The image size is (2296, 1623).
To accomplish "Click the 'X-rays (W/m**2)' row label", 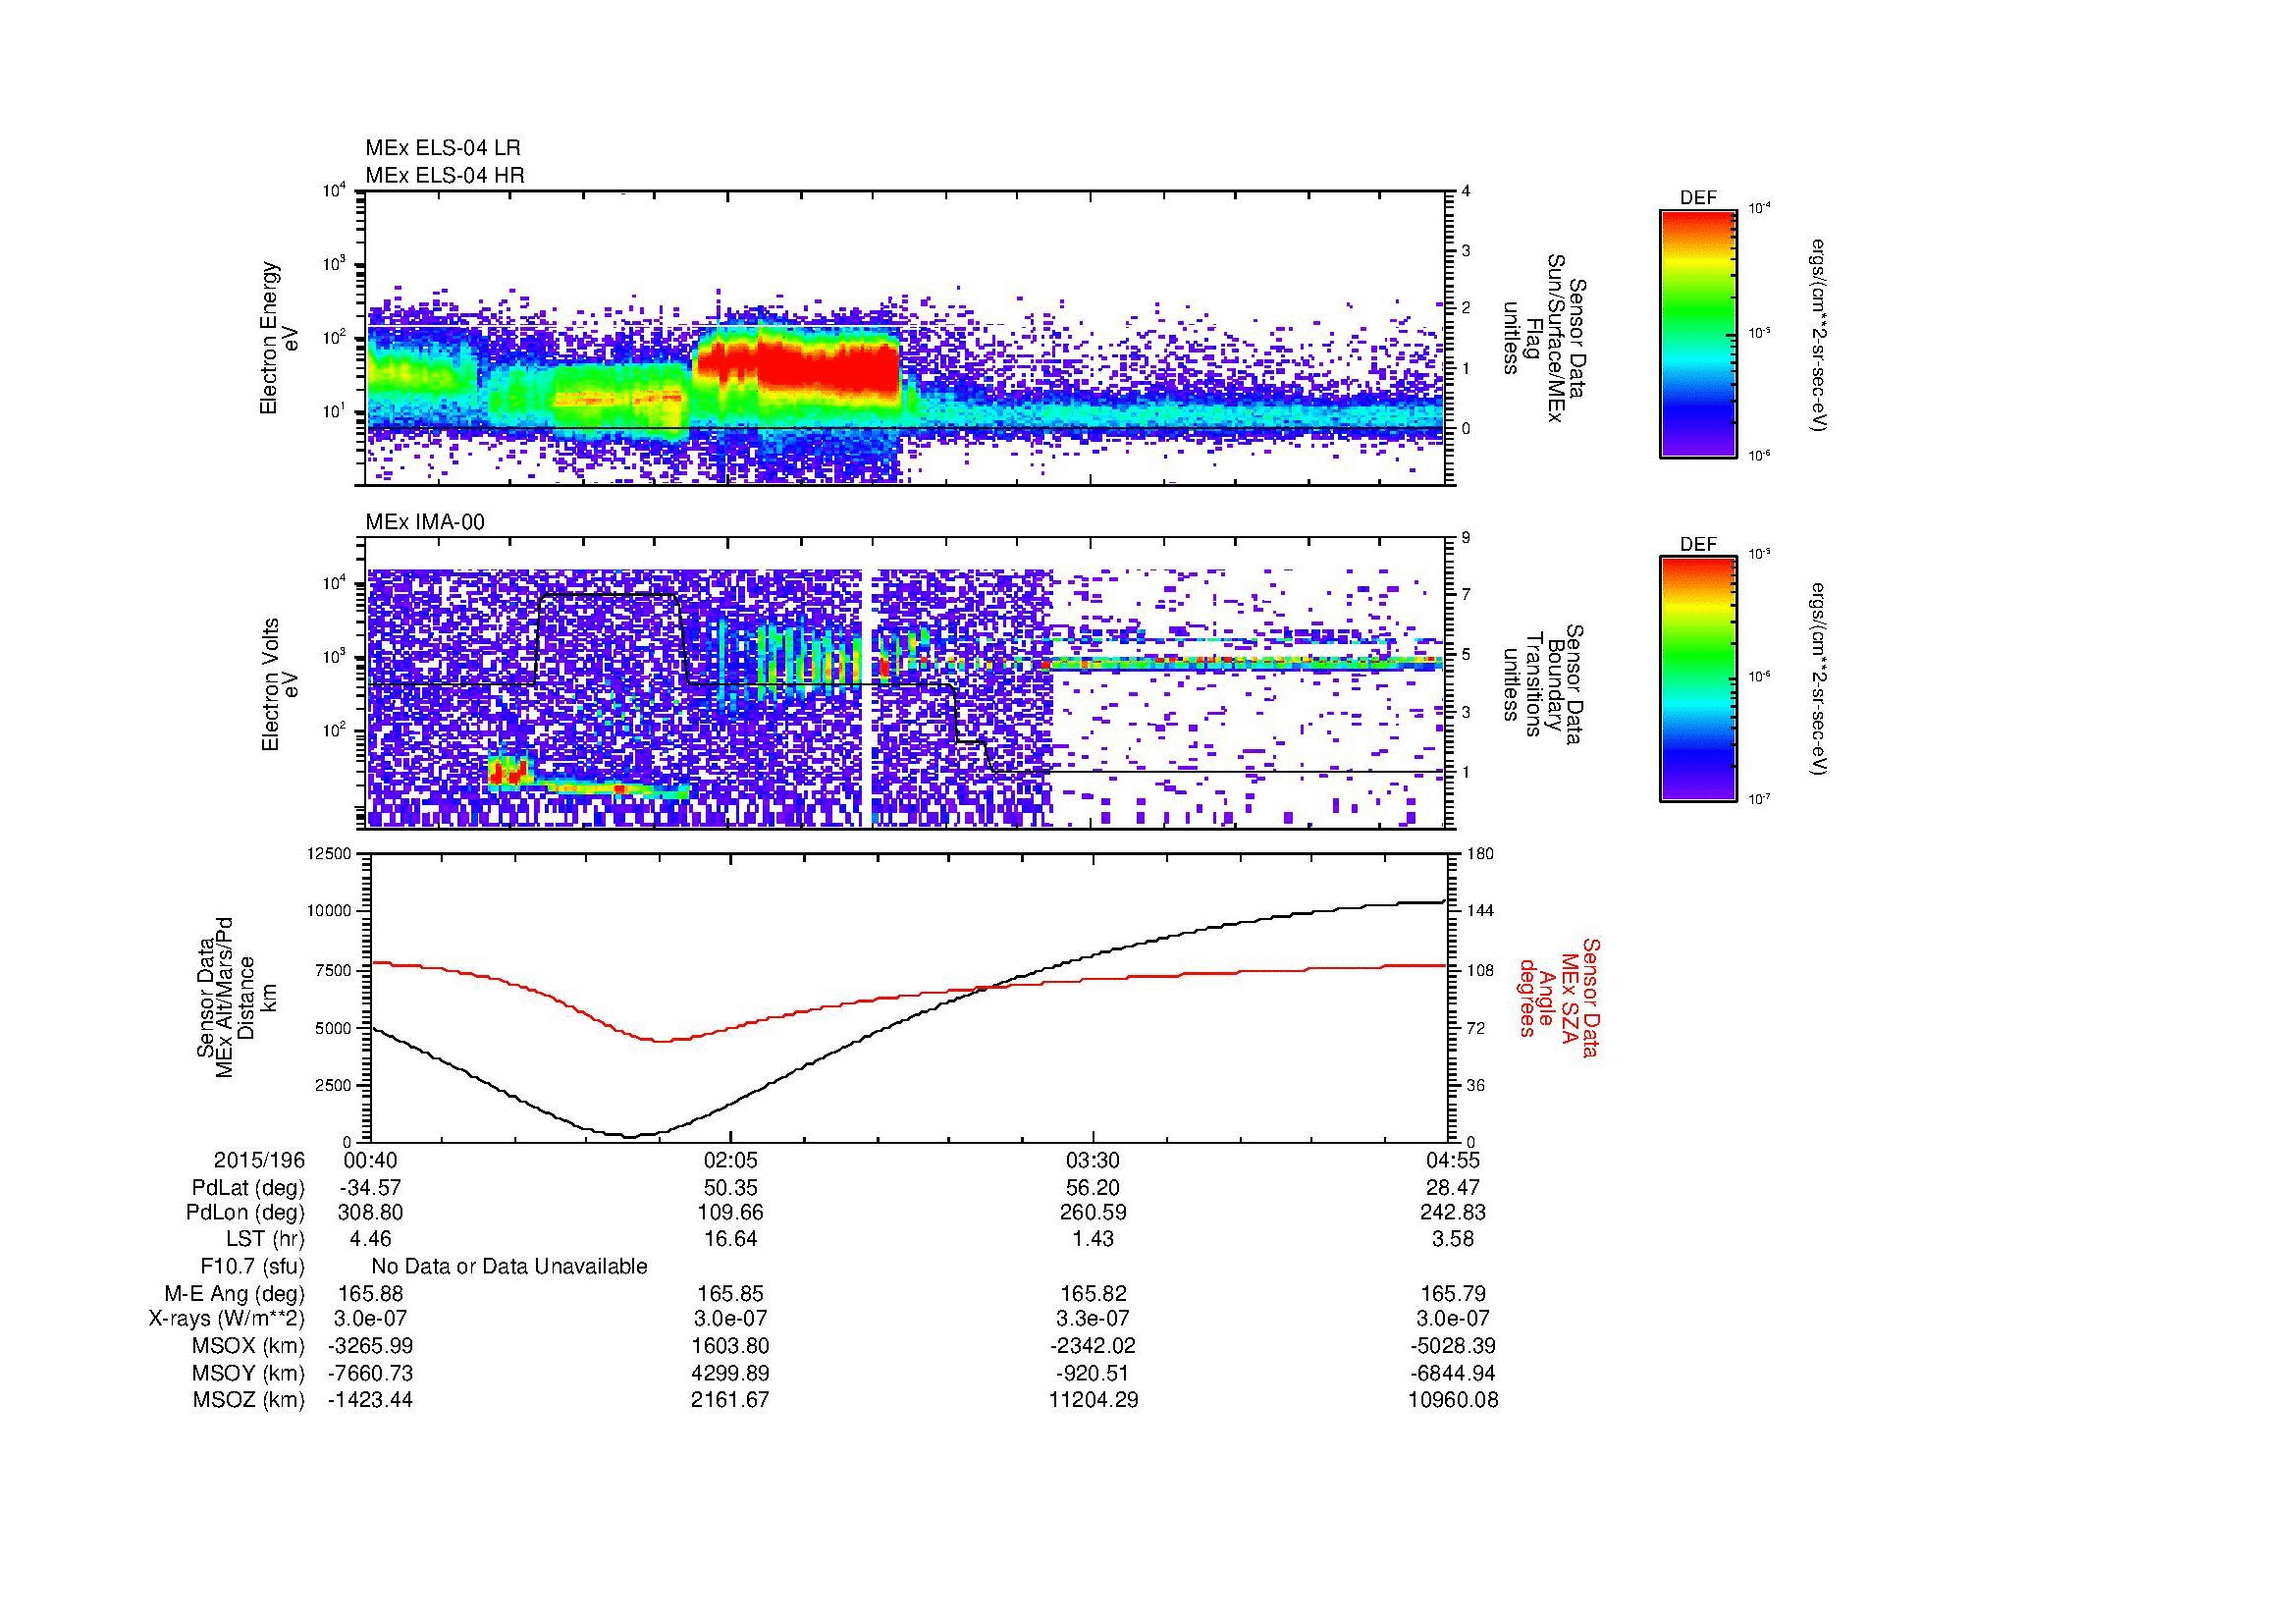I will pos(227,1319).
